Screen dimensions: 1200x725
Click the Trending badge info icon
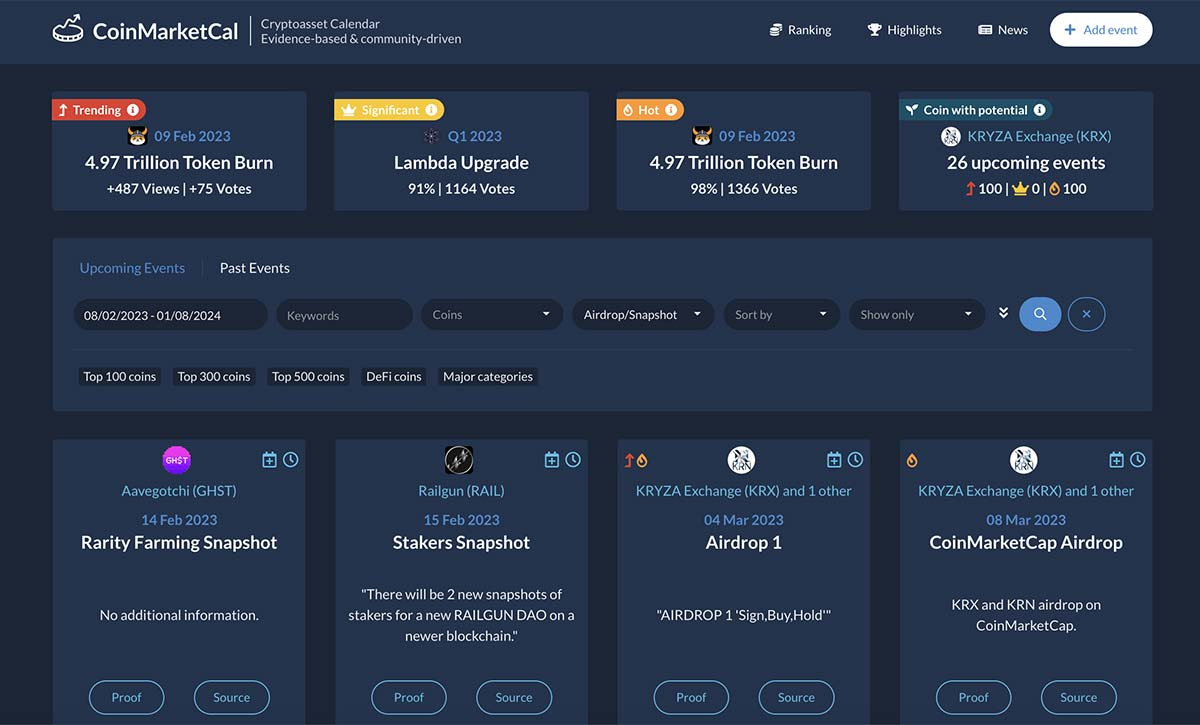coord(133,110)
